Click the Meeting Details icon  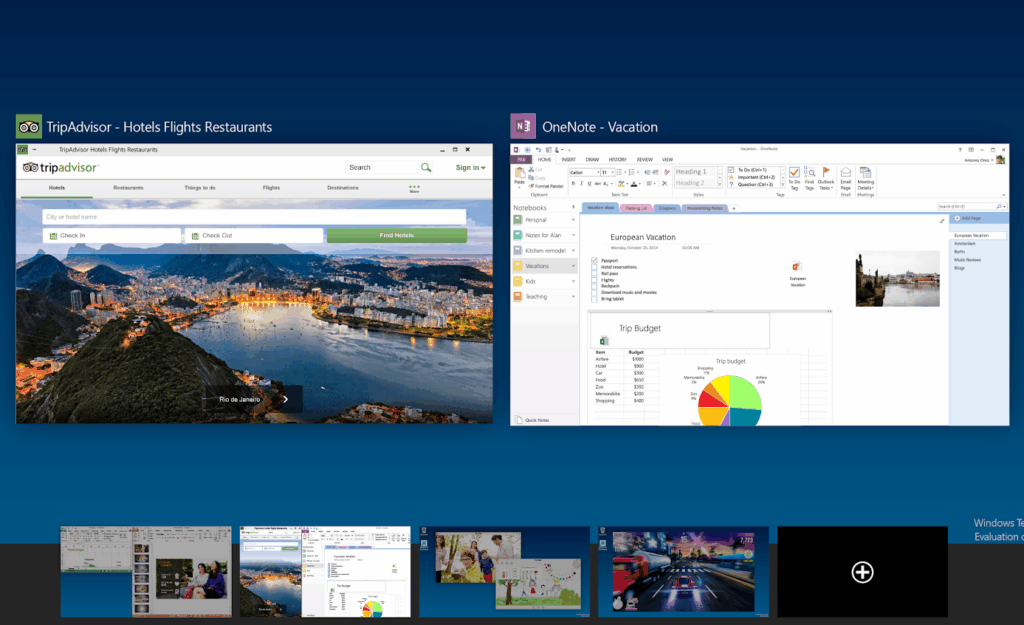click(865, 172)
